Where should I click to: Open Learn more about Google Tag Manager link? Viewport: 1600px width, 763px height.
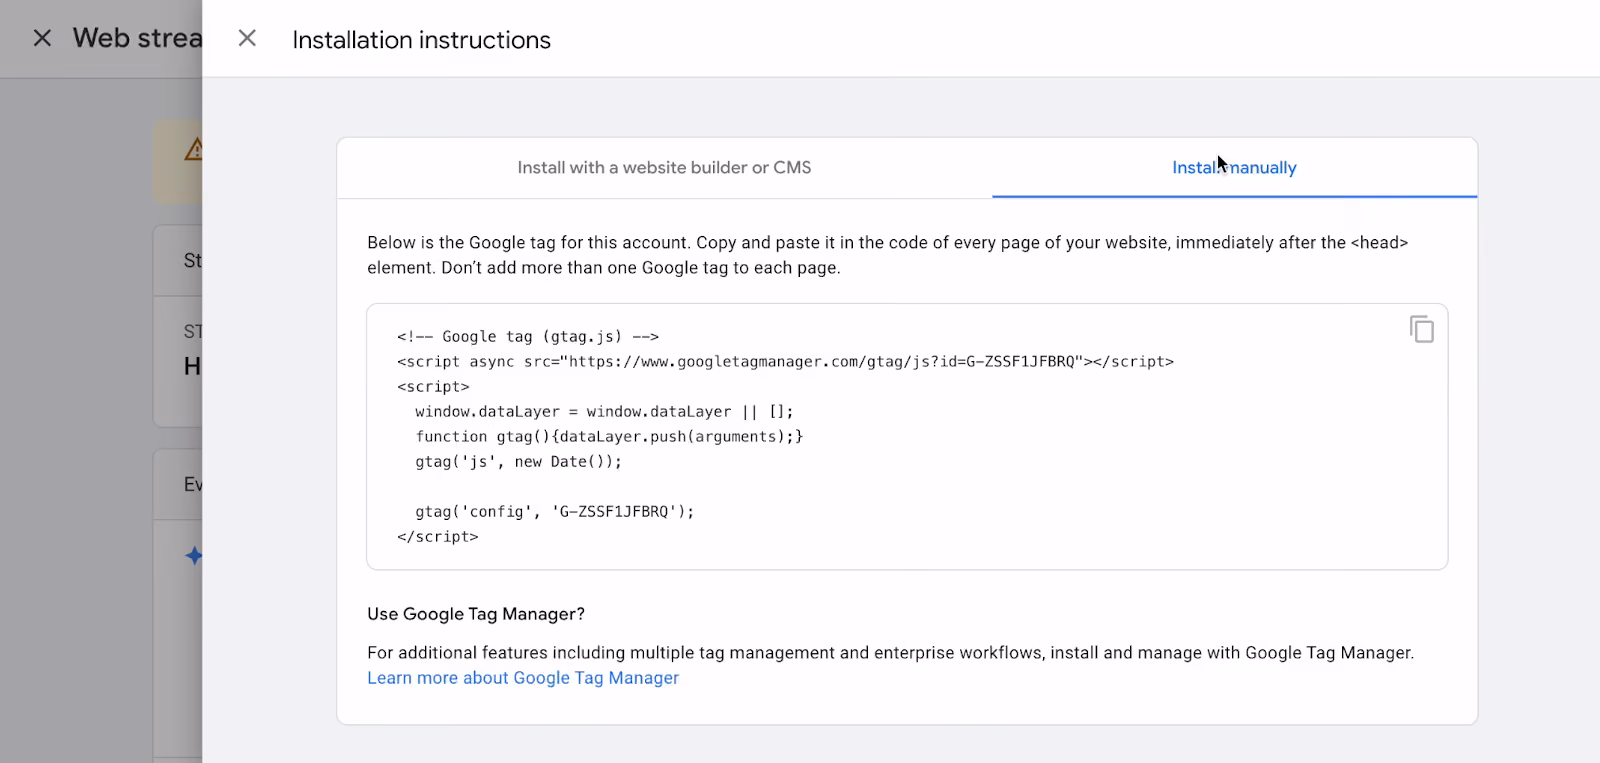(x=523, y=678)
